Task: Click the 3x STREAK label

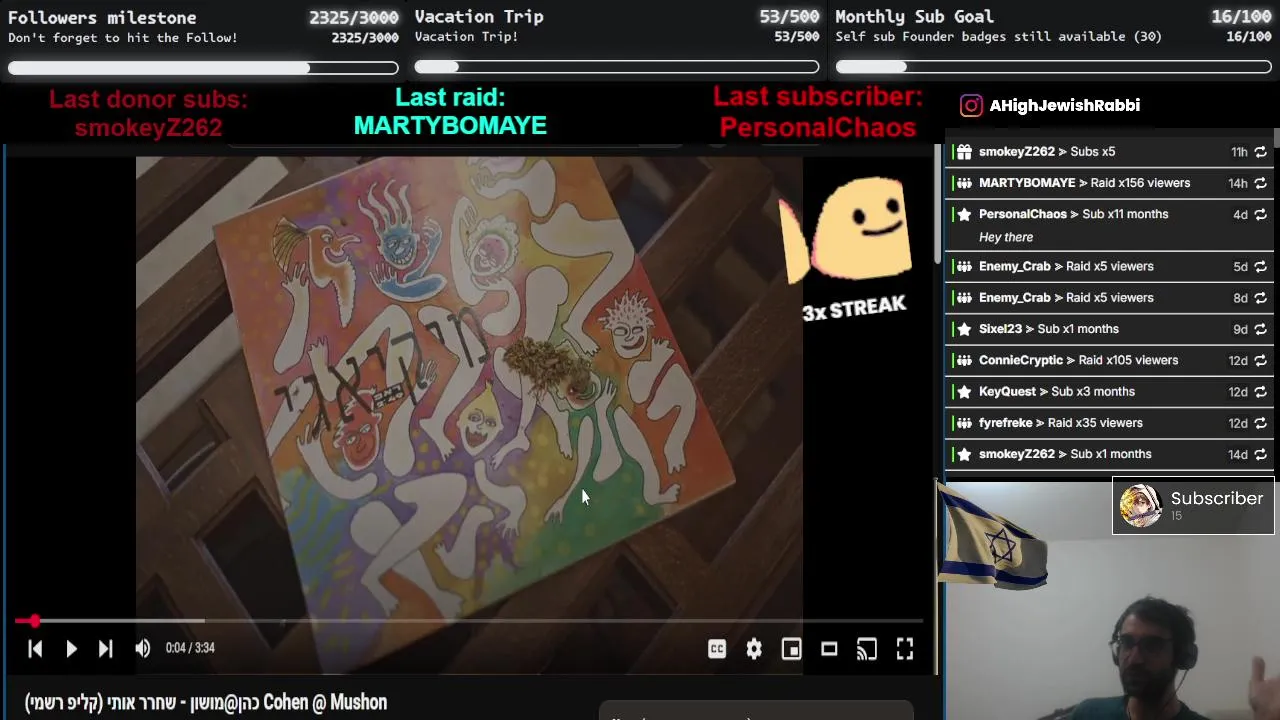Action: [x=854, y=308]
